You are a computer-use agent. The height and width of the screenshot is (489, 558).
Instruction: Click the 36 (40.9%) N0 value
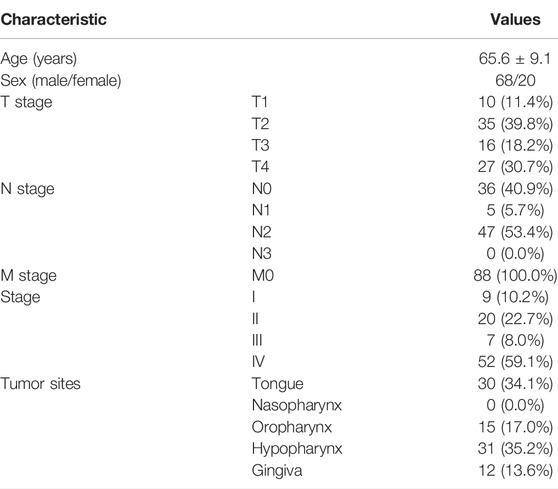click(x=515, y=189)
